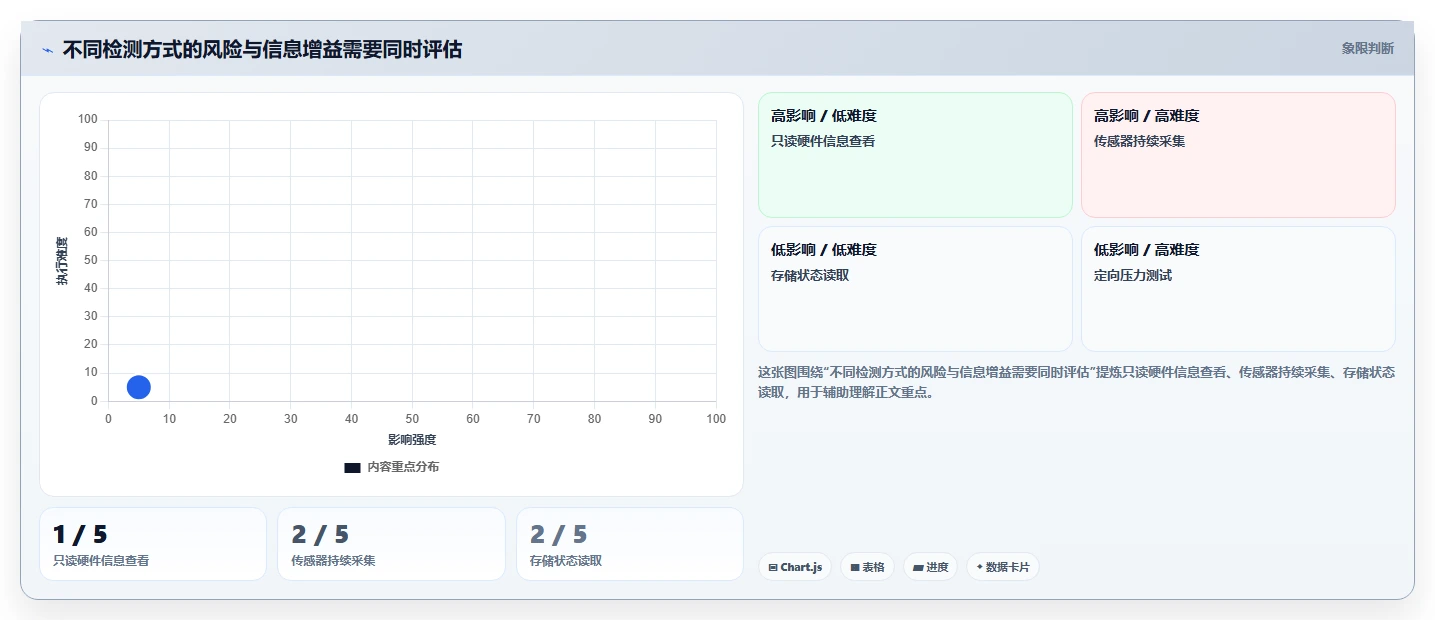
Task: Click the lightning icon beside the title
Action: tap(48, 50)
